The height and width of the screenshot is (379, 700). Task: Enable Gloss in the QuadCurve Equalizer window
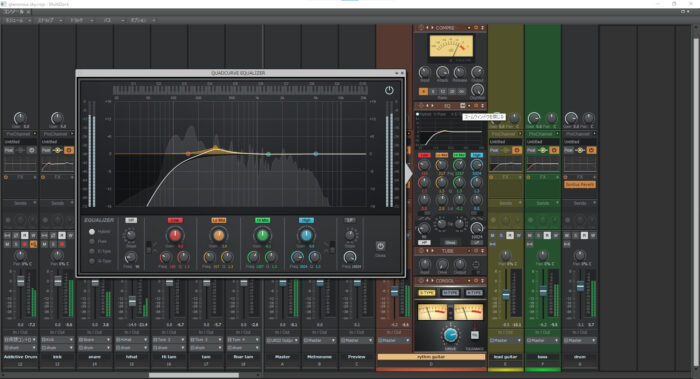380,246
